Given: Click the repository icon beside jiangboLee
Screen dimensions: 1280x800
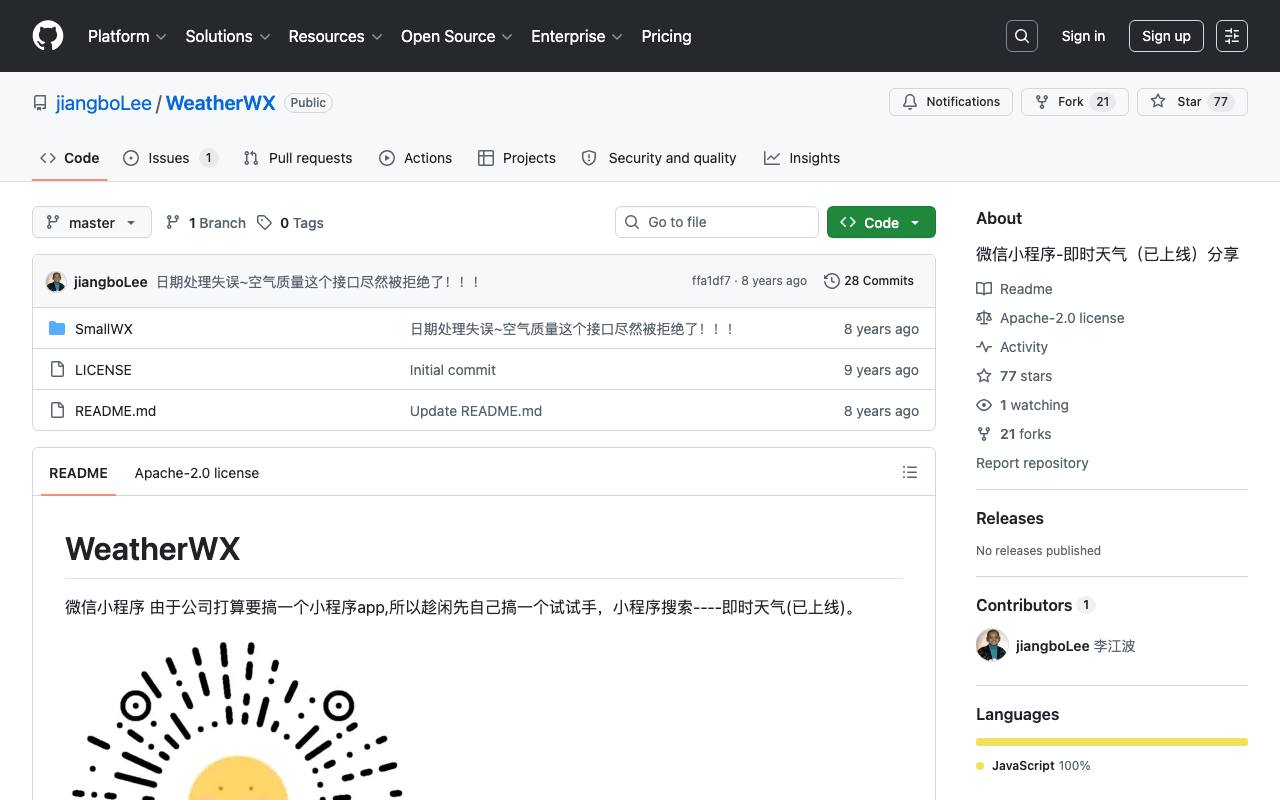Looking at the screenshot, I should point(40,103).
